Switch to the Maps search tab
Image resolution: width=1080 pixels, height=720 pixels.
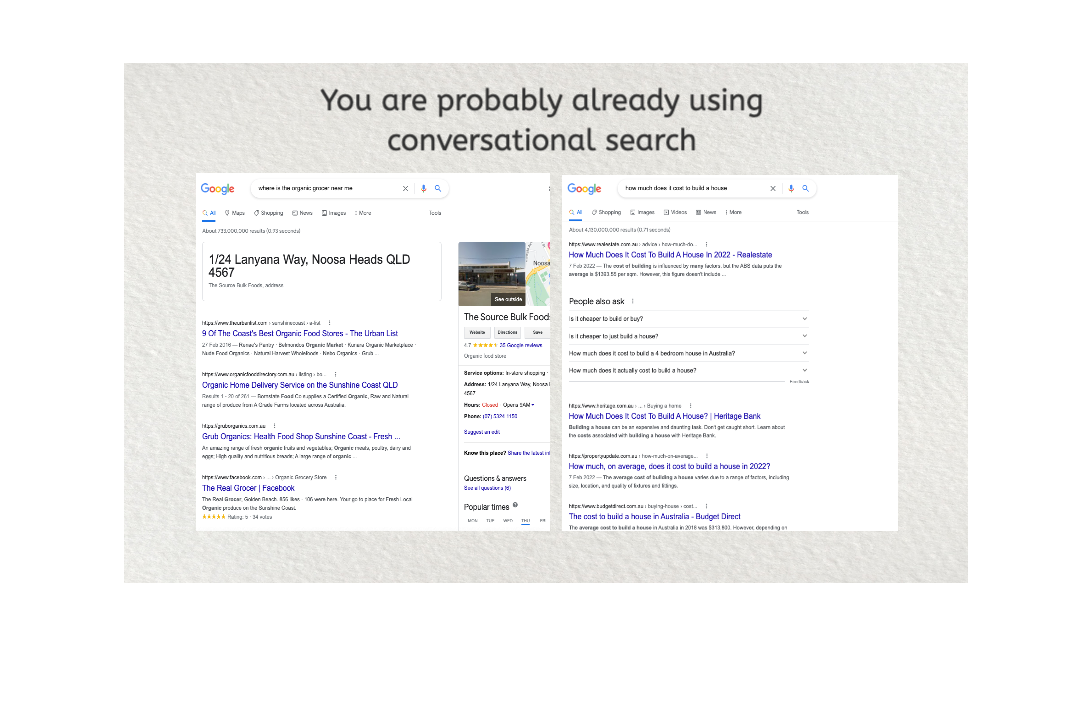coord(236,212)
